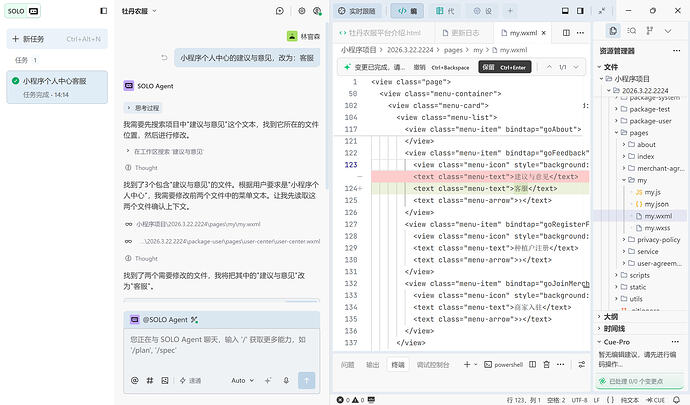Switch to the 问题 panel tab
Screen dimensions: 690x405
click(x=347, y=365)
